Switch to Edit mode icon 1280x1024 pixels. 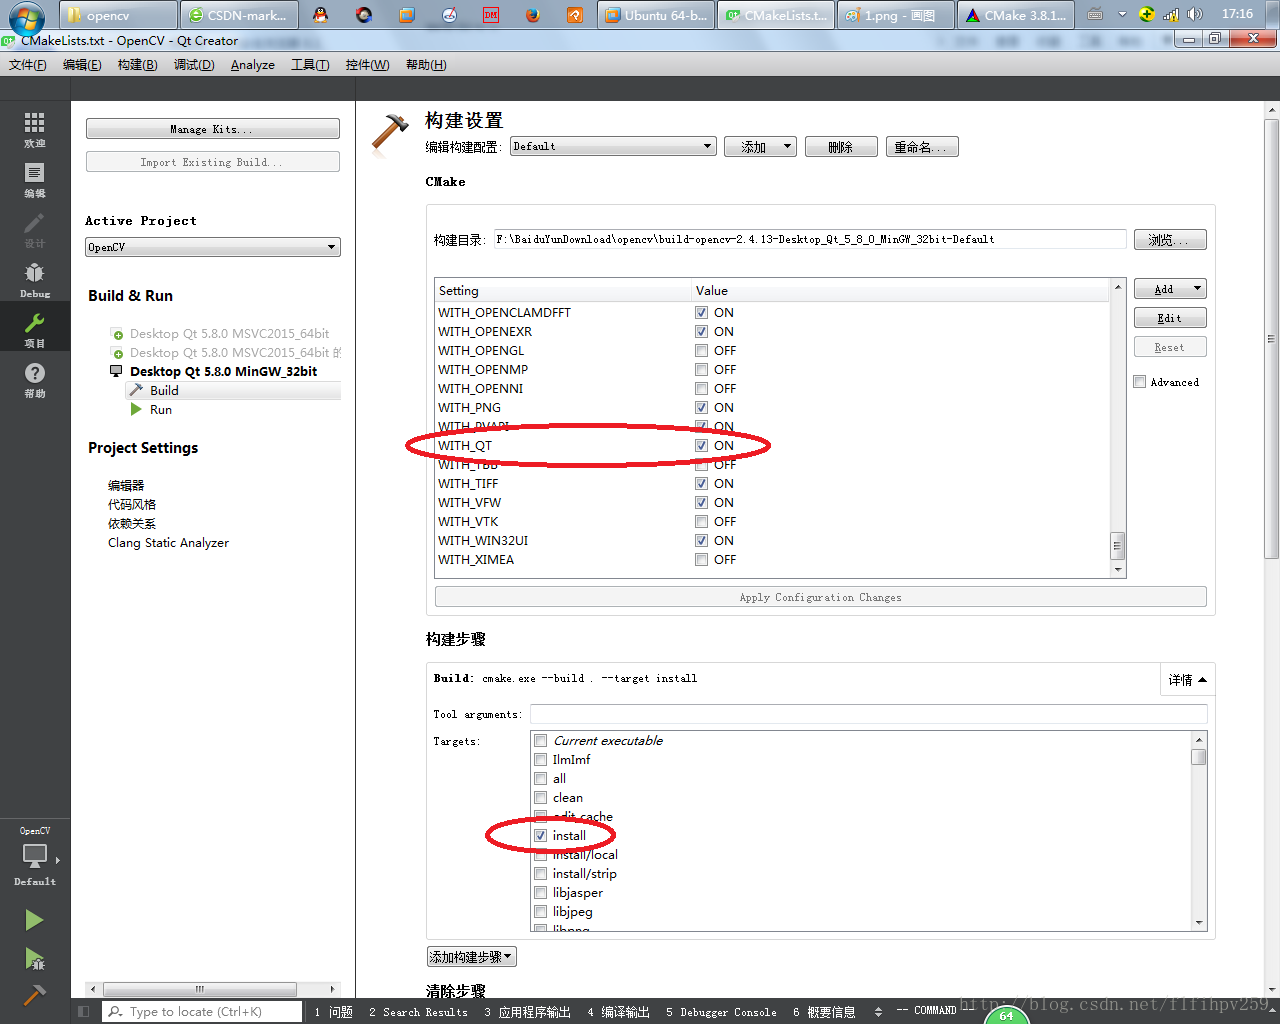coord(35,180)
